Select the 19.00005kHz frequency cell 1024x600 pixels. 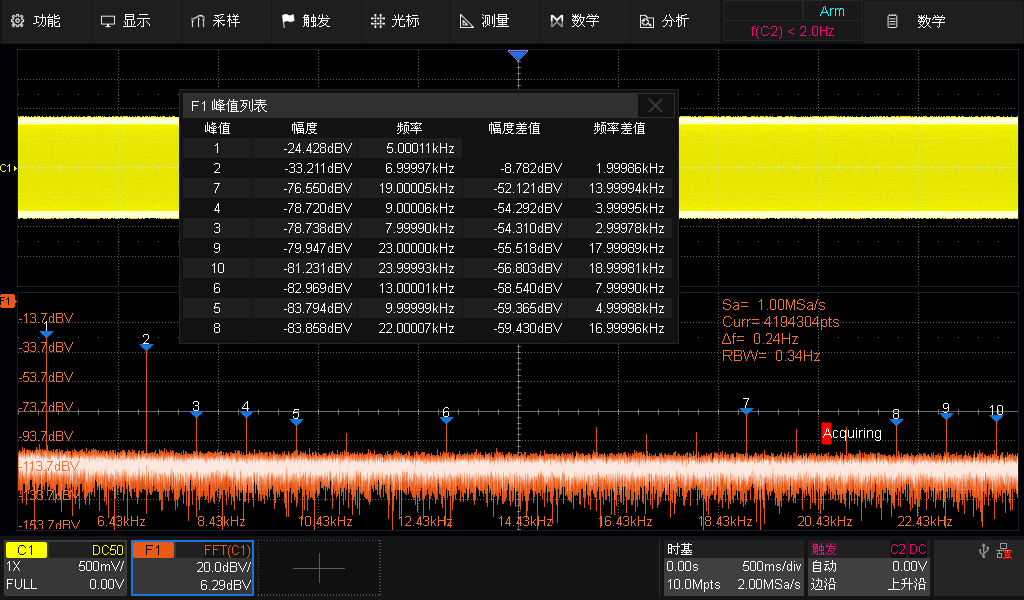click(x=410, y=188)
